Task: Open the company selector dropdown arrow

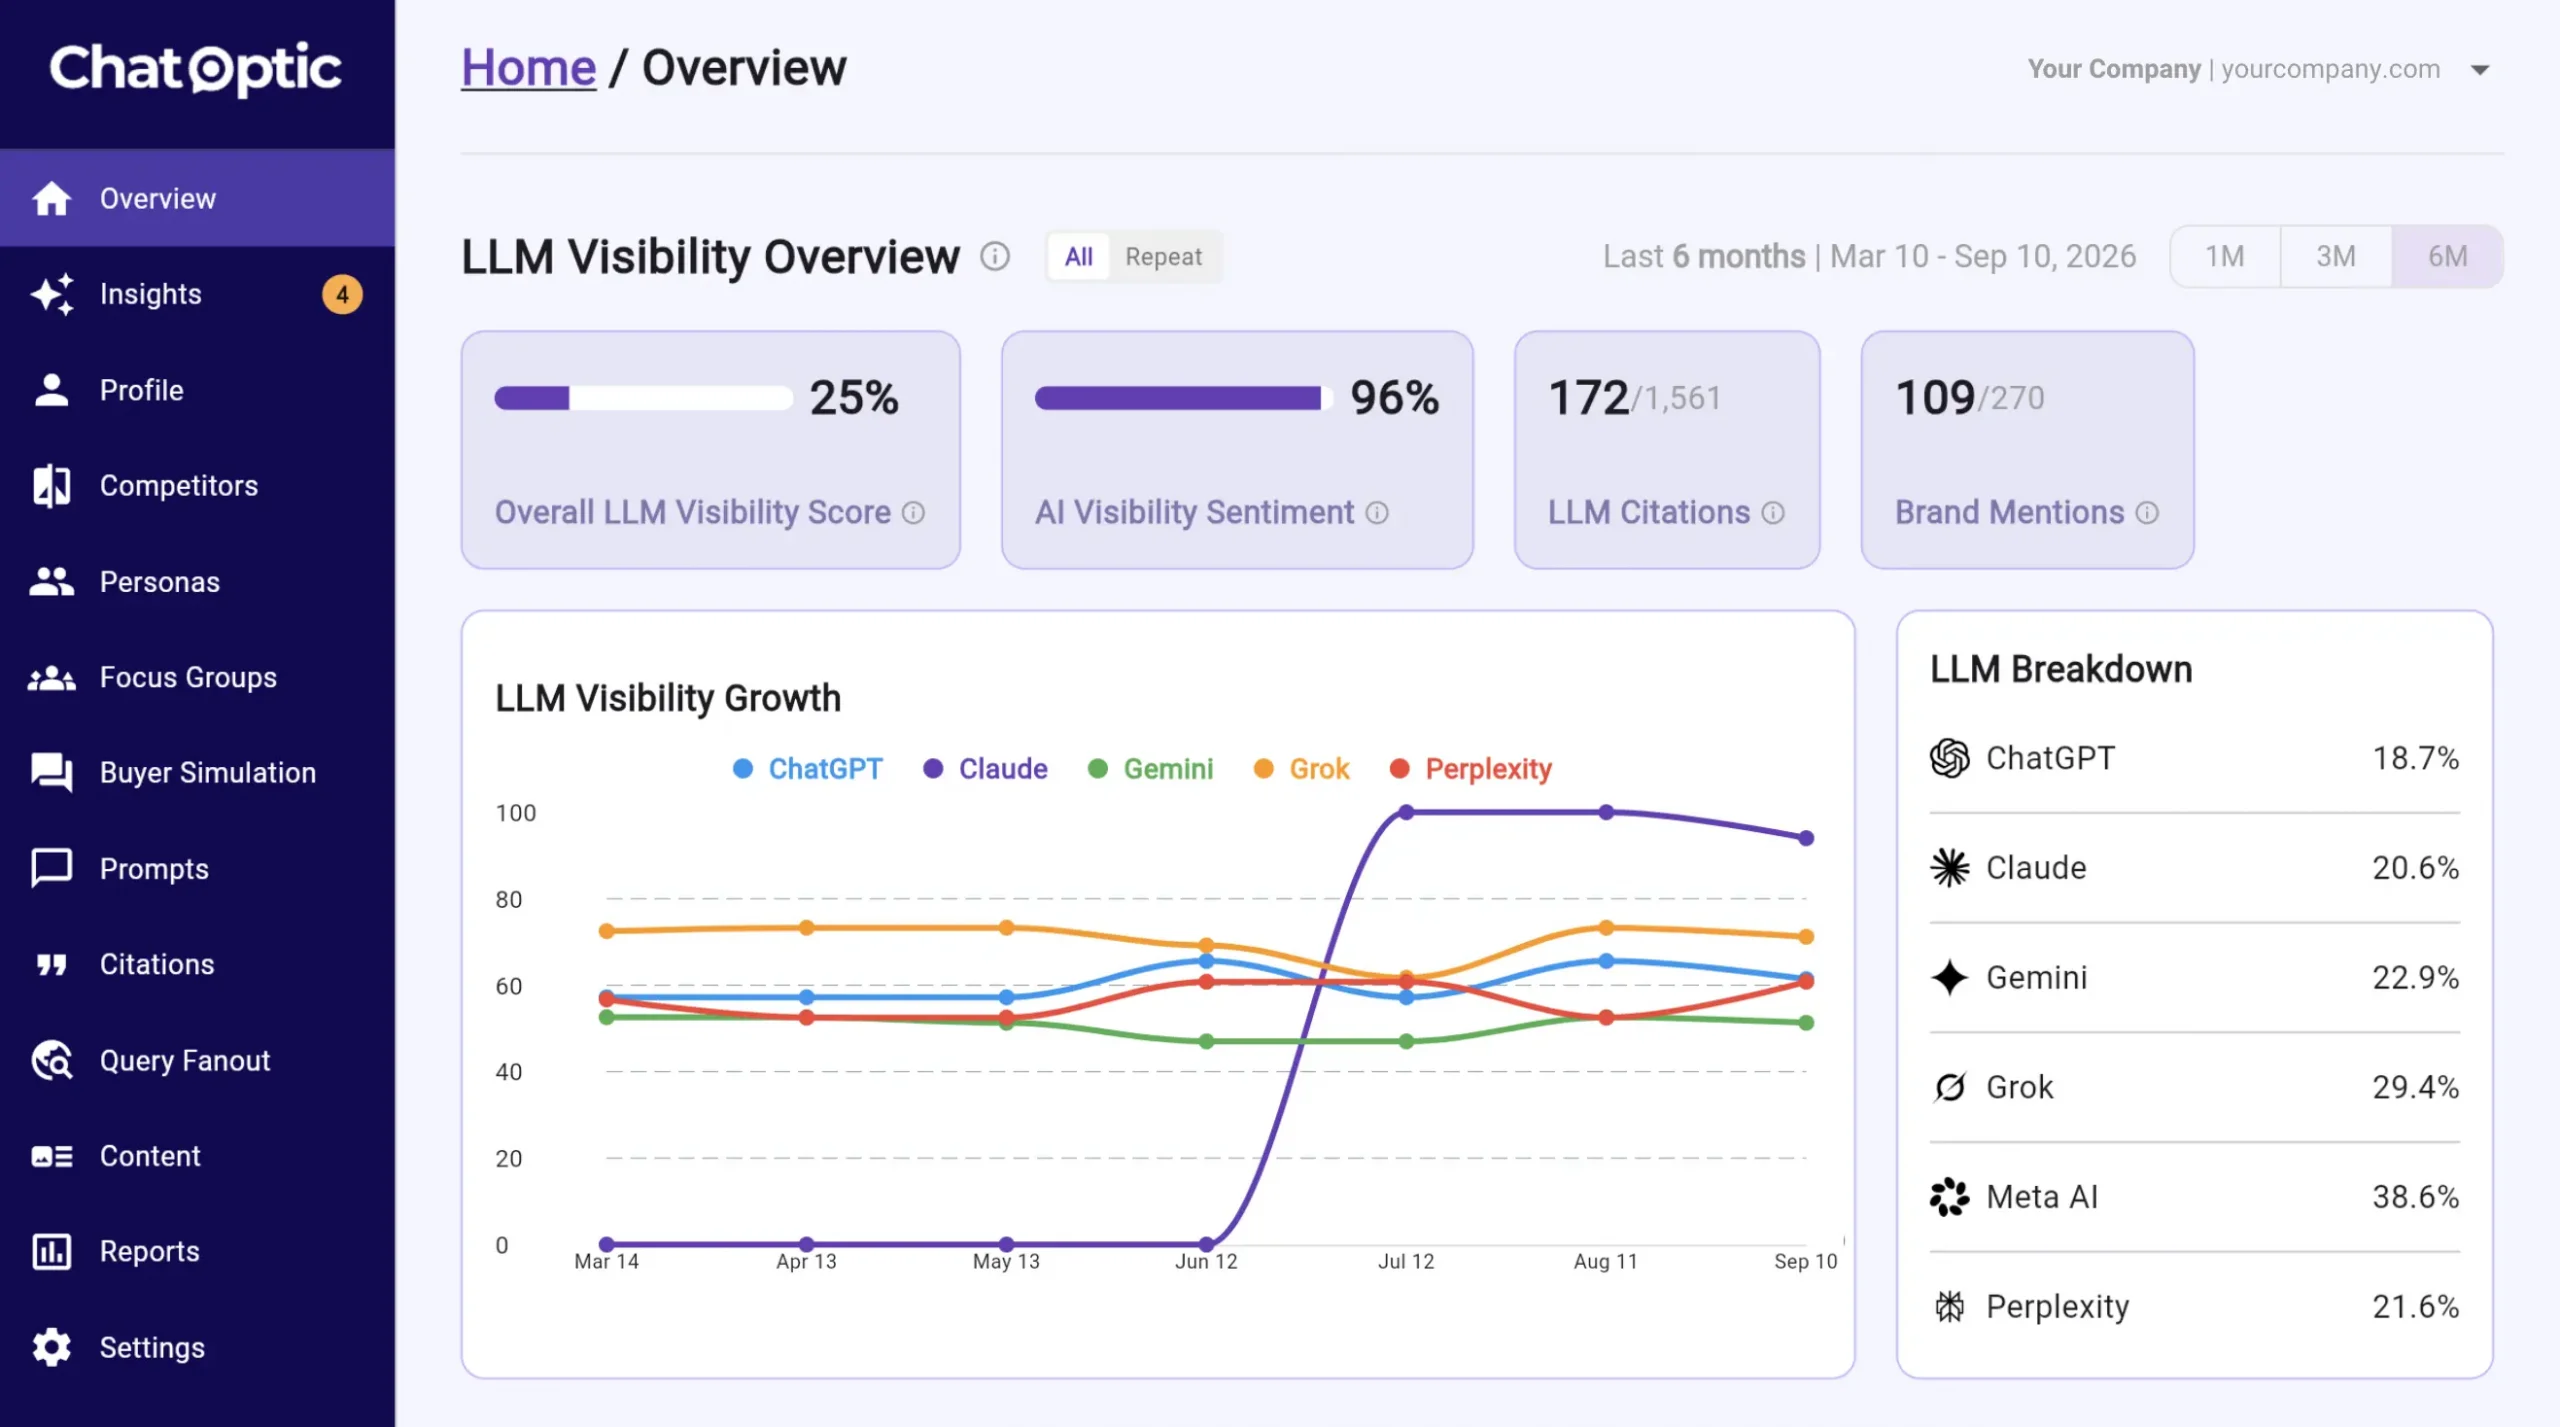Action: click(x=2480, y=70)
